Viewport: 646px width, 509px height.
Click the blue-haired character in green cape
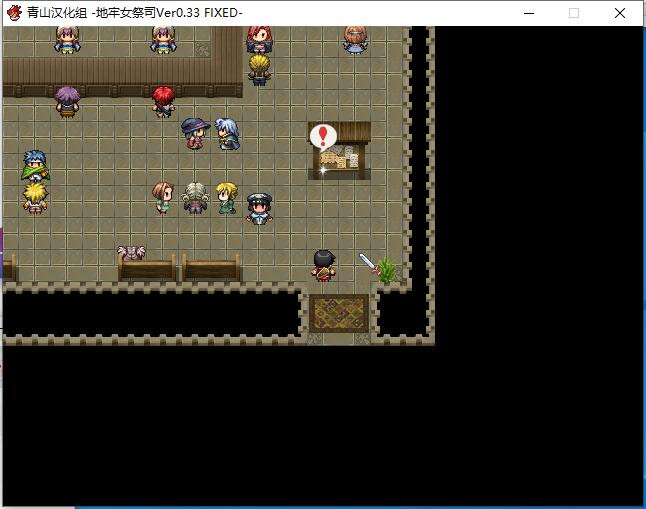tap(35, 166)
